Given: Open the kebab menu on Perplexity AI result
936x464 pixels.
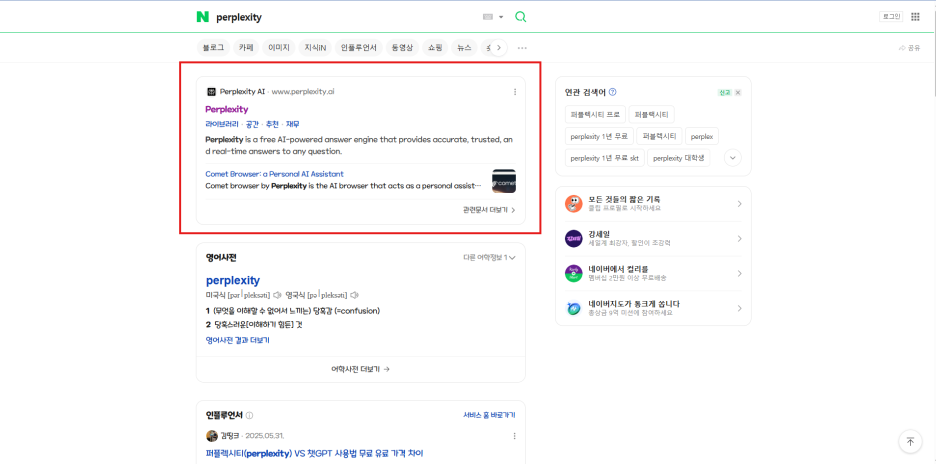Looking at the screenshot, I should click(515, 92).
